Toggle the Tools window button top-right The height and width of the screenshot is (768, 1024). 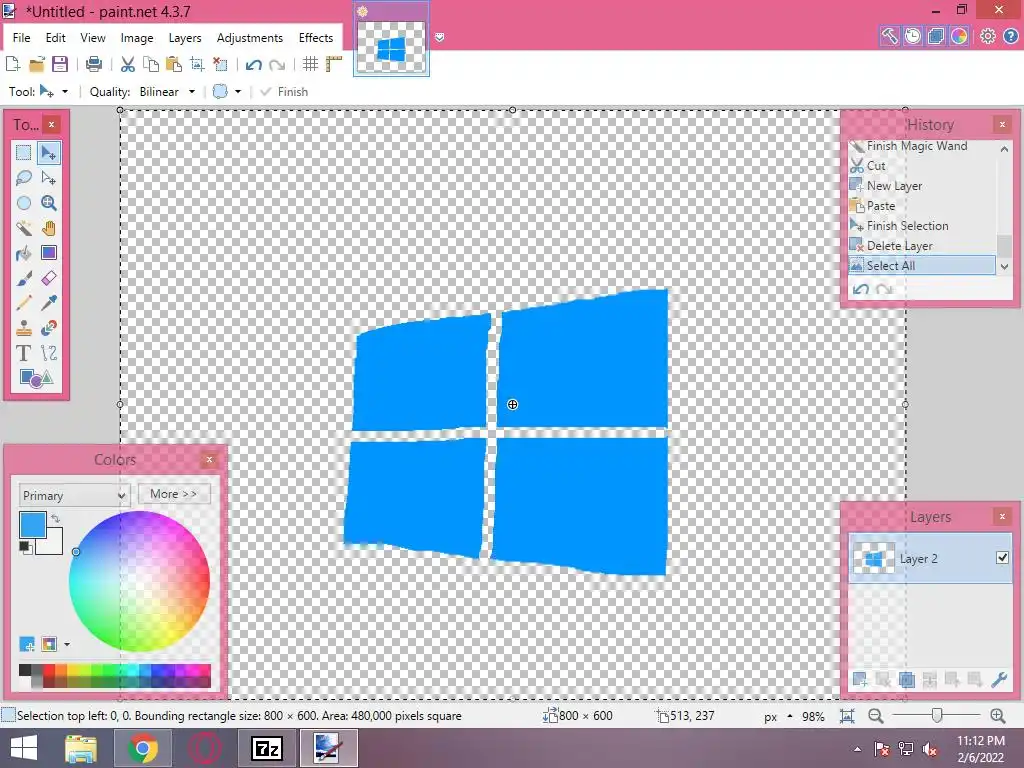coord(889,36)
